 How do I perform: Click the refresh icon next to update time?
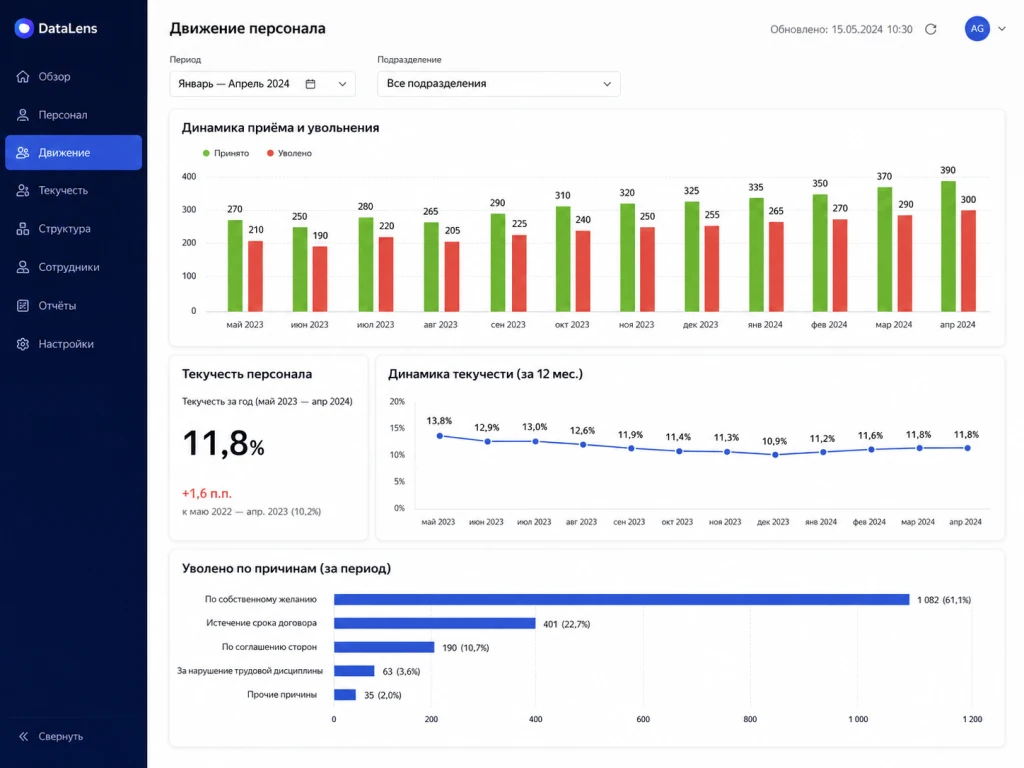[x=931, y=29]
